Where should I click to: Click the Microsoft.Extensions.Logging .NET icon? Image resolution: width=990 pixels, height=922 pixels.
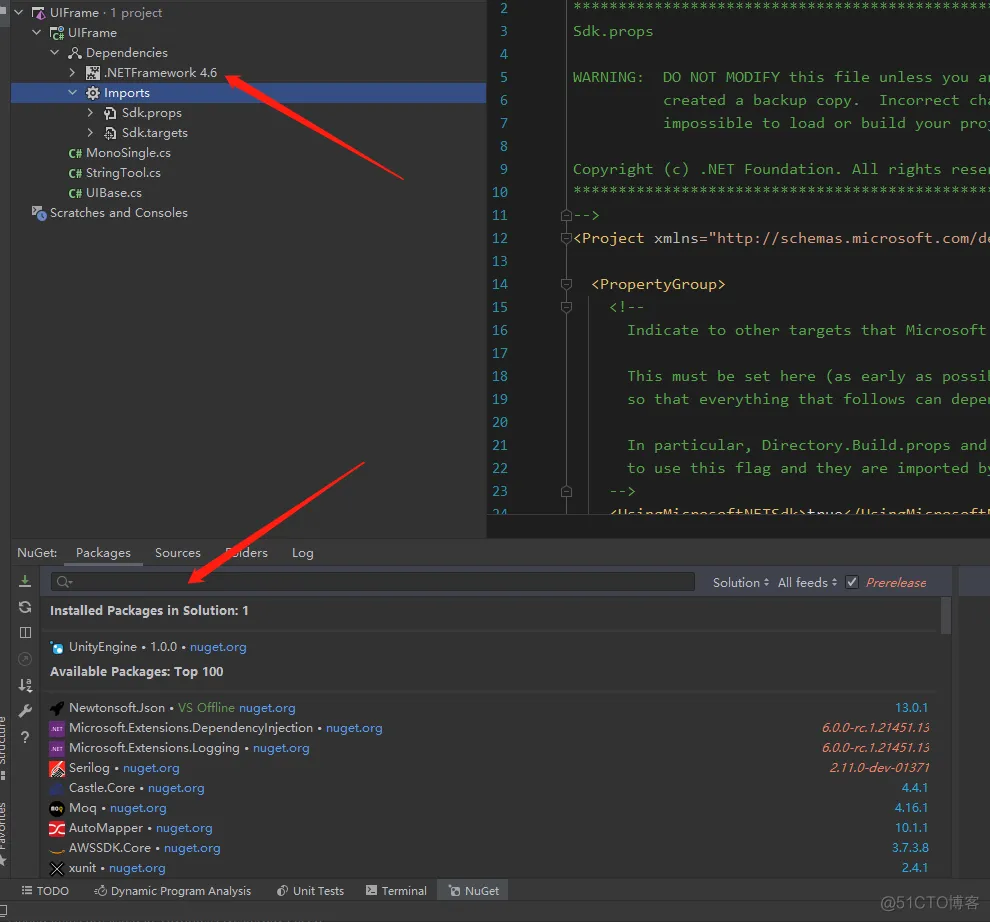(x=57, y=748)
